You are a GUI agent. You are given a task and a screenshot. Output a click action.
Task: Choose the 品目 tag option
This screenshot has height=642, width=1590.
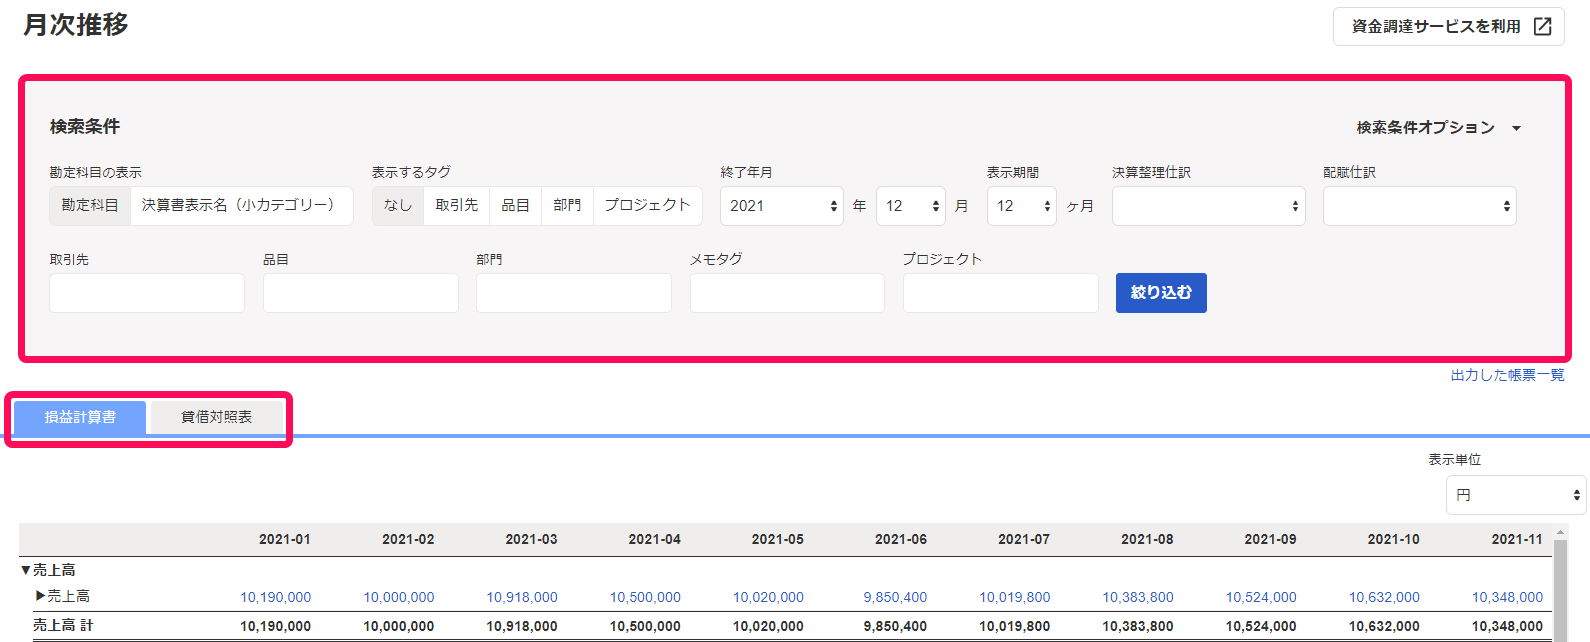click(515, 205)
